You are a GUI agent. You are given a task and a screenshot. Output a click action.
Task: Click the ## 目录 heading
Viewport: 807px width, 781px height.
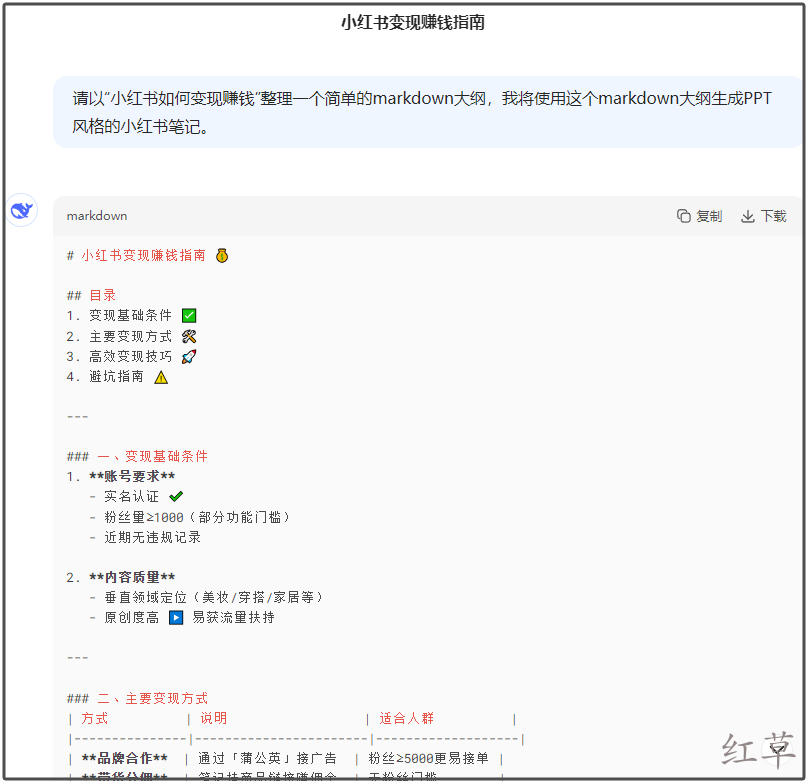(x=92, y=296)
